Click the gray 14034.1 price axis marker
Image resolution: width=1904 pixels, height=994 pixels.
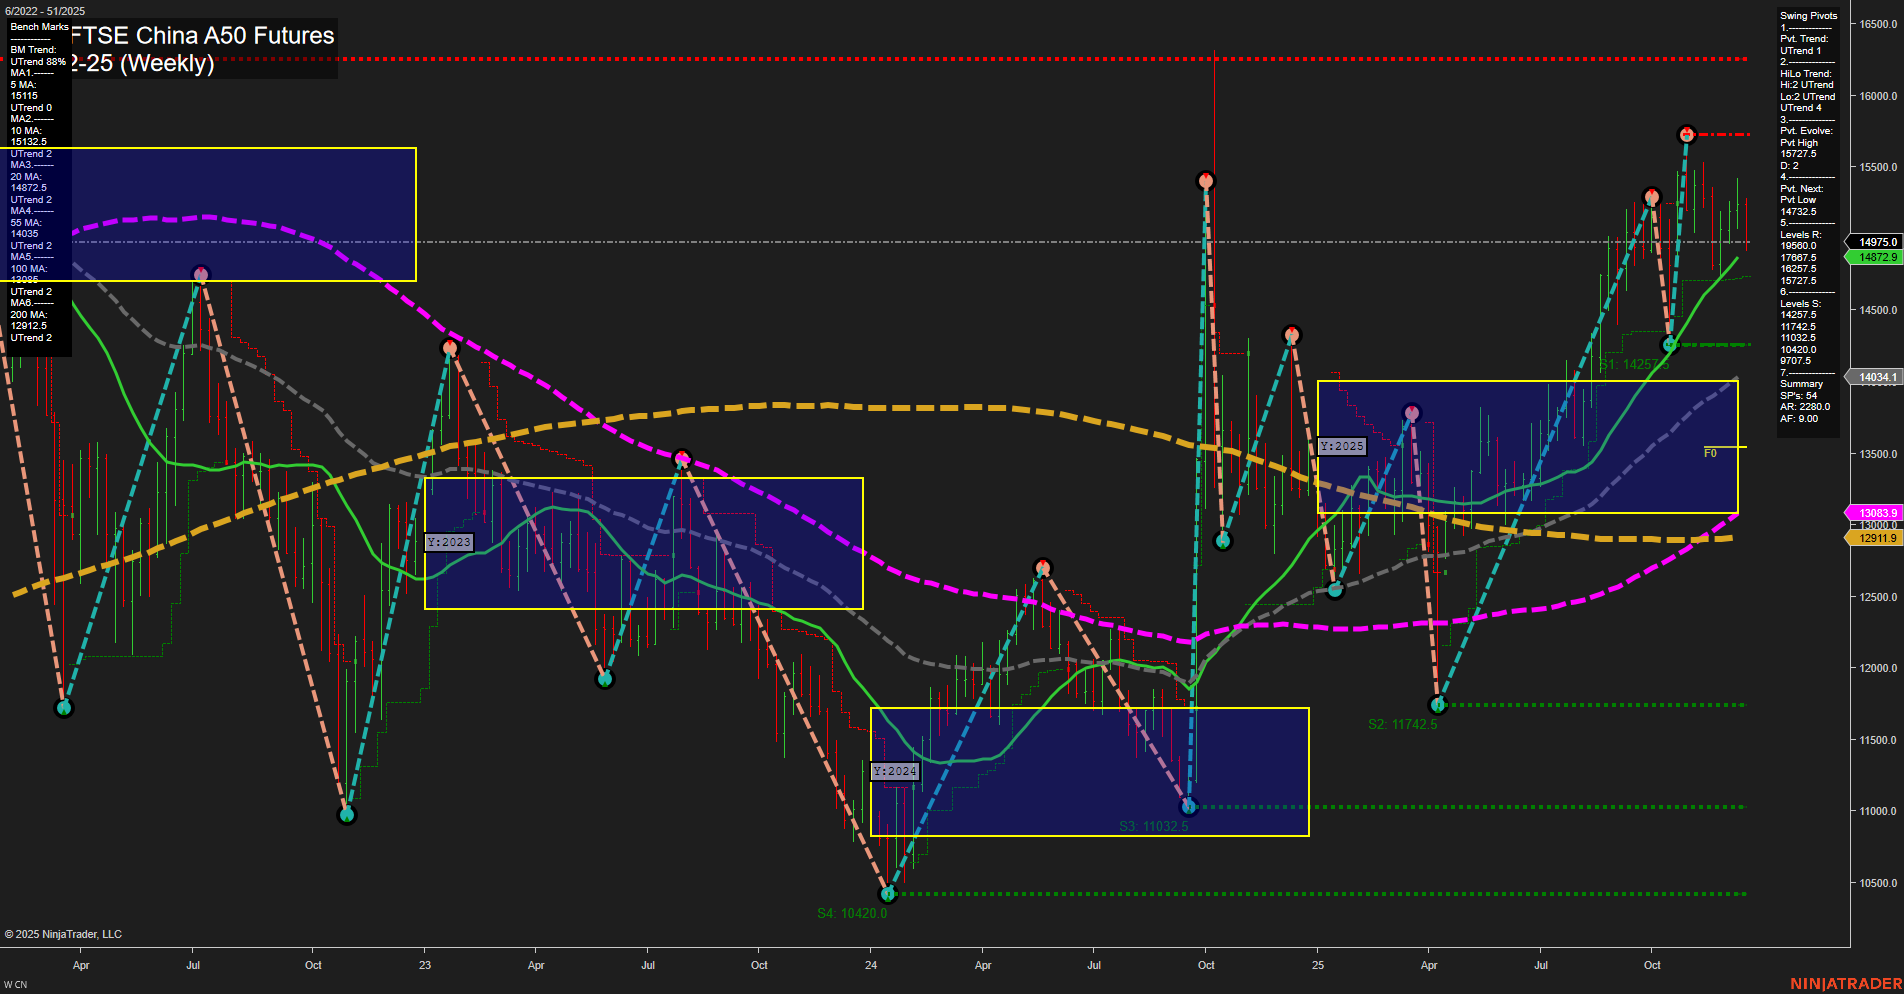coord(1875,377)
